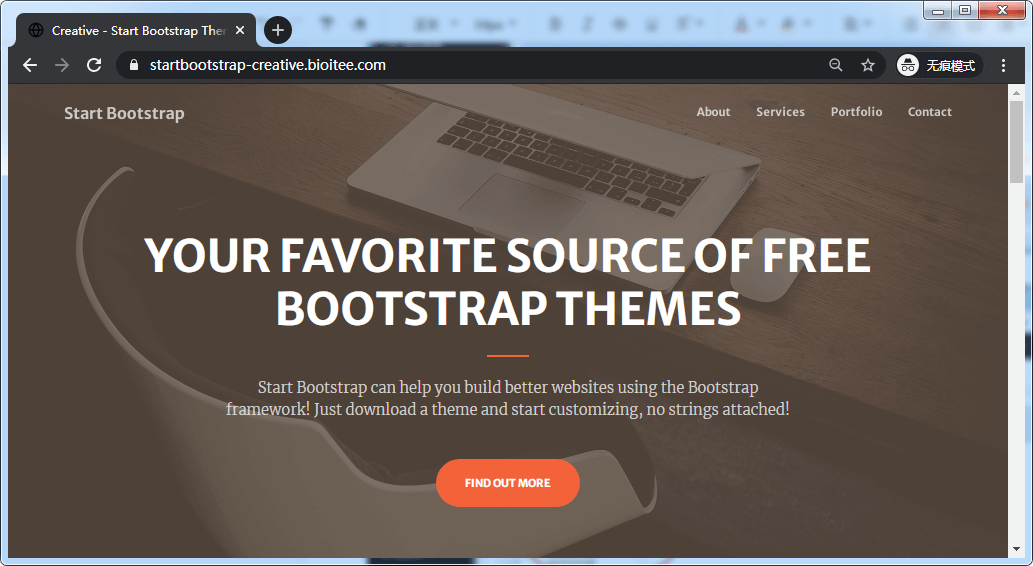Image resolution: width=1033 pixels, height=566 pixels.
Task: Click the forward navigation arrow
Action: [x=62, y=65]
